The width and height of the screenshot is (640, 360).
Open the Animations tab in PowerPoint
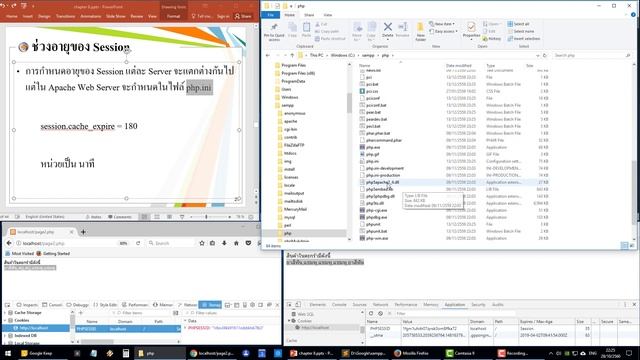pyautogui.click(x=91, y=16)
